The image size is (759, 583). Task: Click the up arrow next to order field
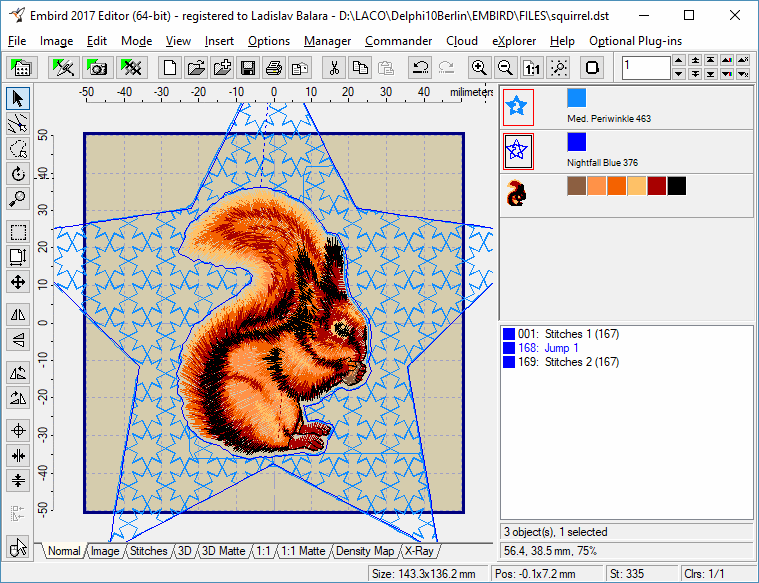click(x=679, y=61)
